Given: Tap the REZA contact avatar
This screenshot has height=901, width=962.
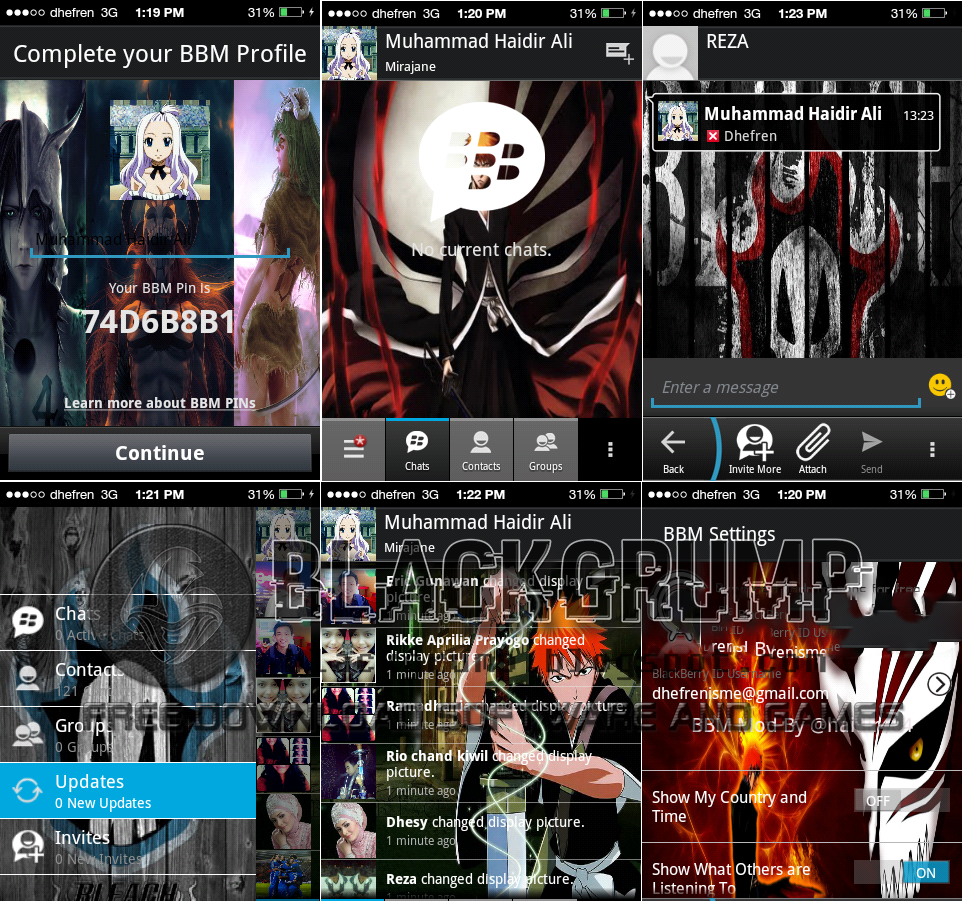Looking at the screenshot, I should tap(671, 53).
